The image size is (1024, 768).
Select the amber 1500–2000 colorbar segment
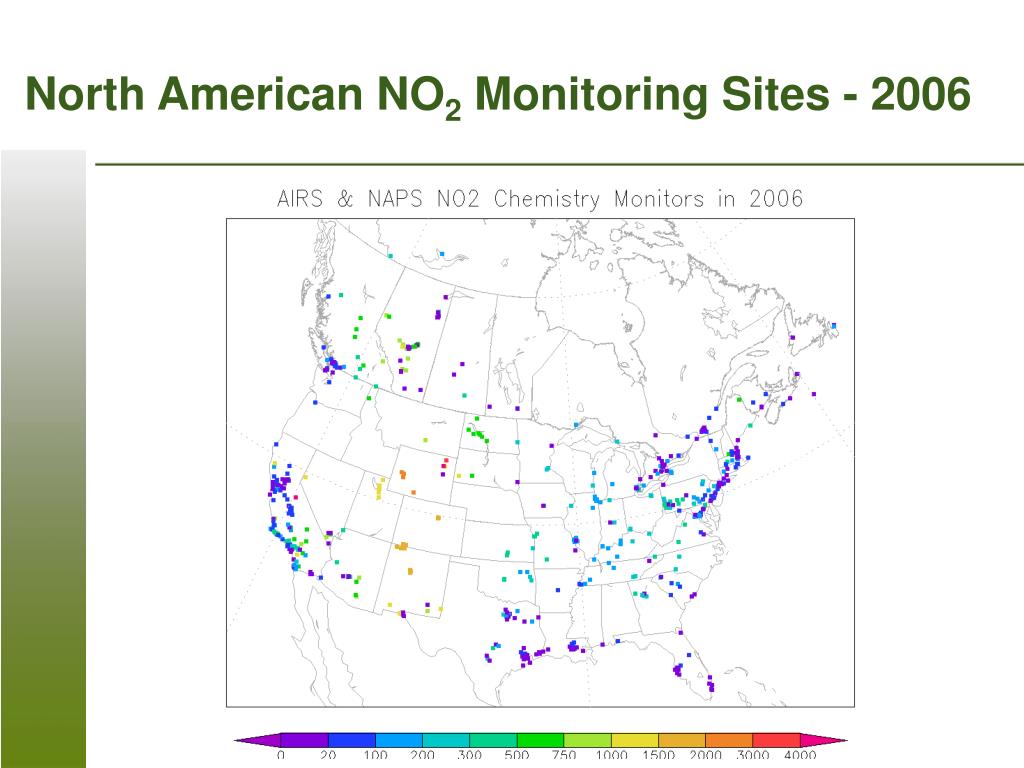pos(682,740)
